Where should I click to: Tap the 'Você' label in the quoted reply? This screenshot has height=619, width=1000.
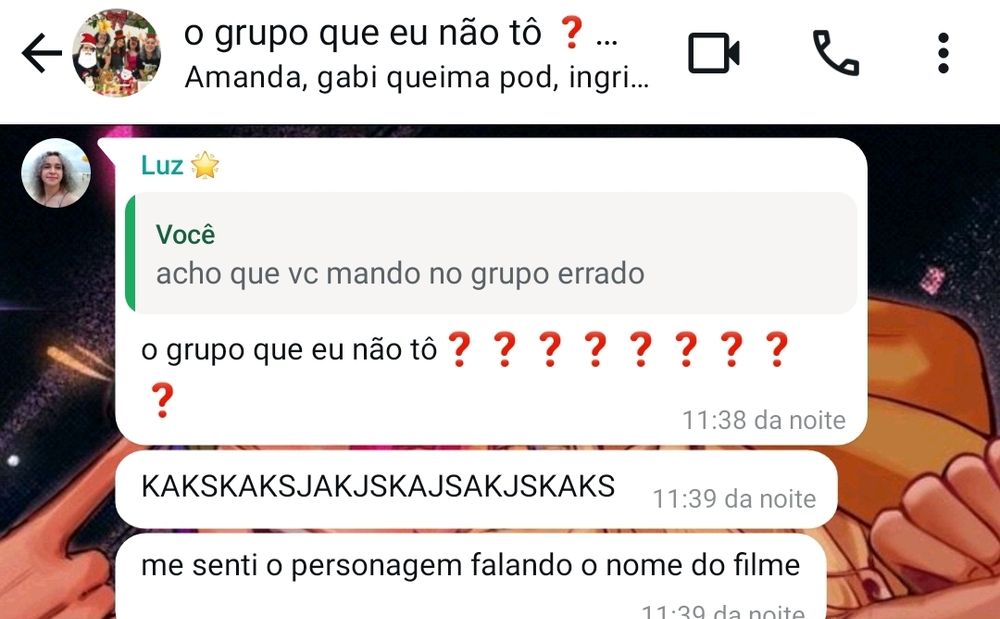coord(185,235)
